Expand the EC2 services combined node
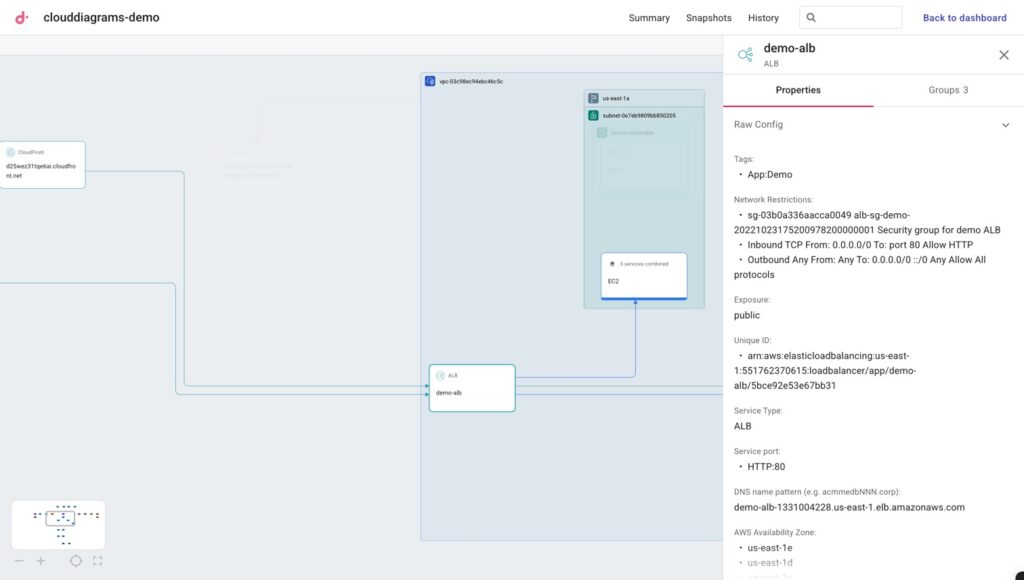 click(x=643, y=274)
